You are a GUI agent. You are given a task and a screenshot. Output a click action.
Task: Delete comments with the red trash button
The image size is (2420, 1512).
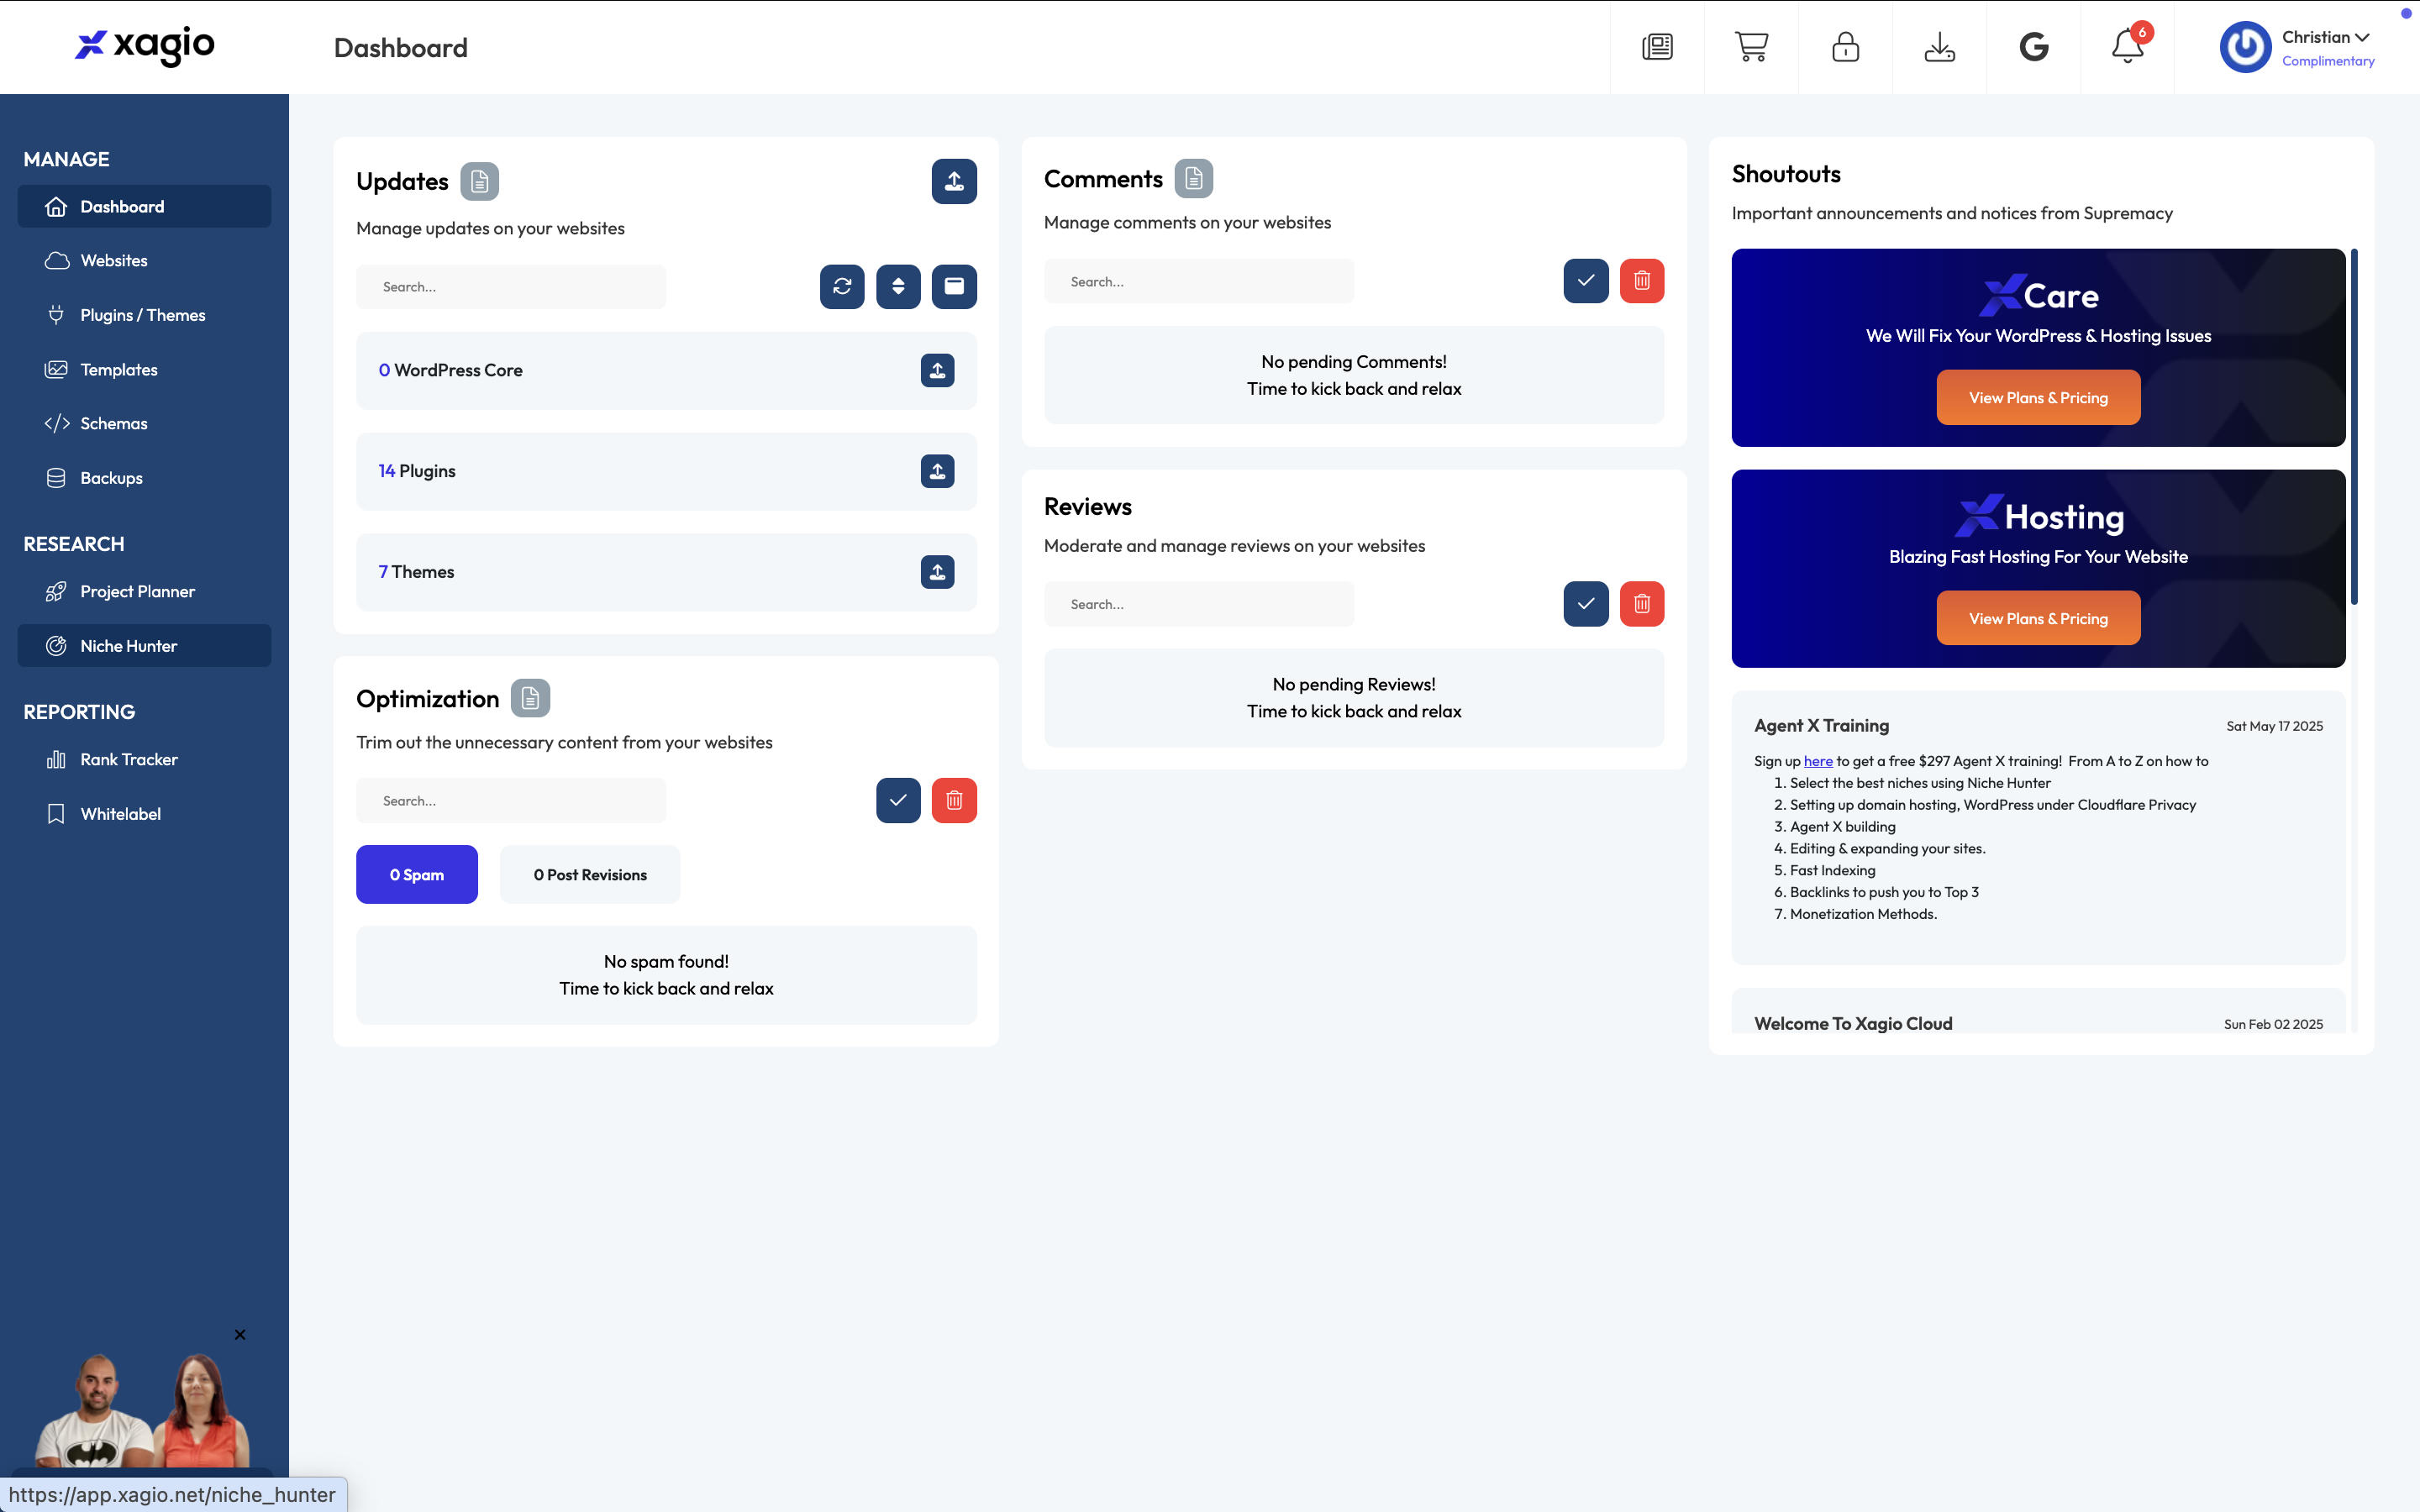click(x=1642, y=281)
